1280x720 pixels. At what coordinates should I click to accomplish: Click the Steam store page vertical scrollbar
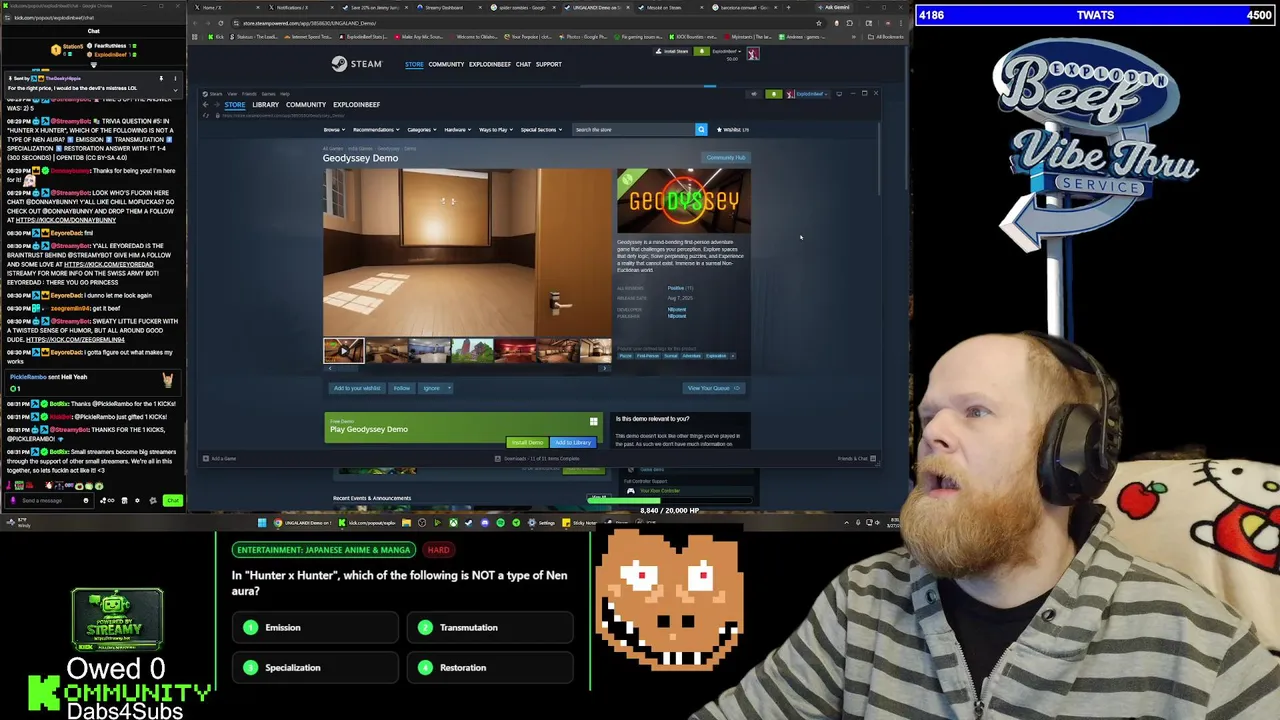[x=878, y=158]
